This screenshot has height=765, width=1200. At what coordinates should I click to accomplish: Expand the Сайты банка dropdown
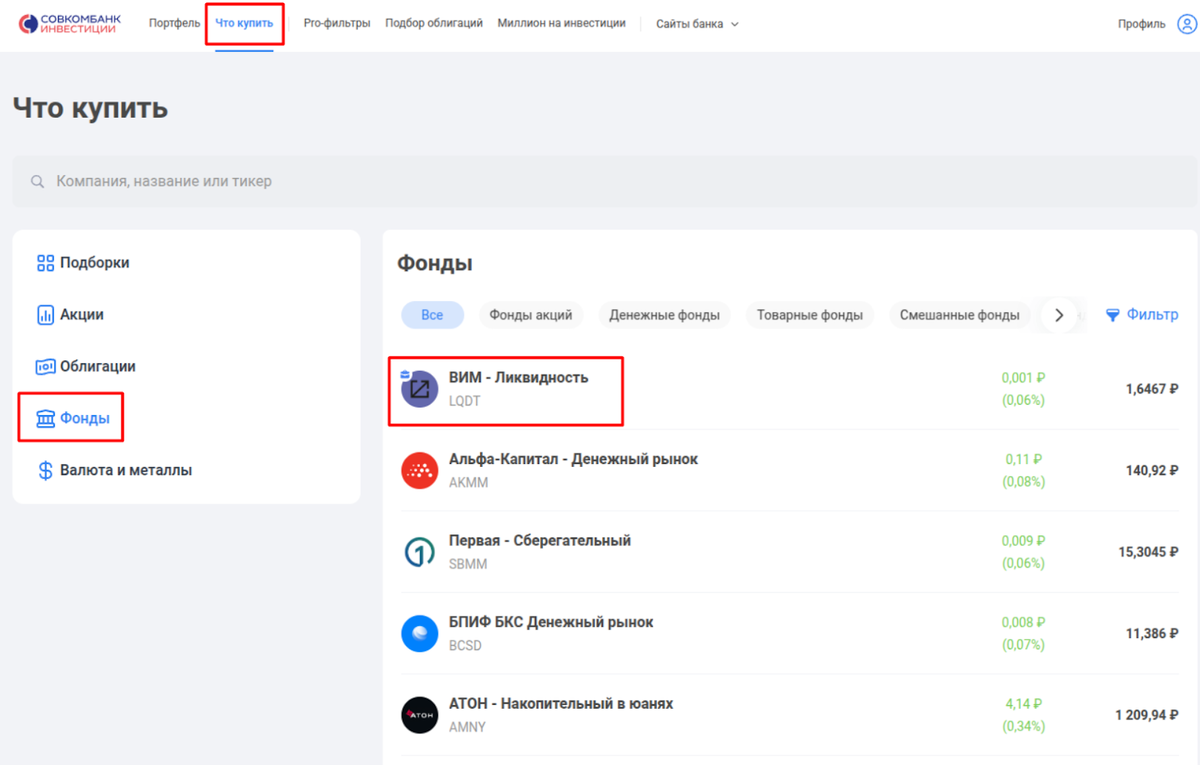tap(697, 24)
